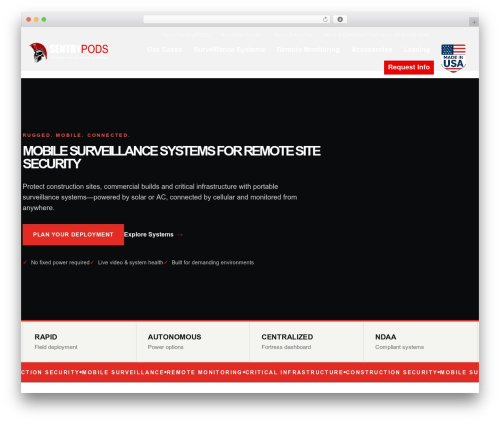This screenshot has width=500, height=423.
Task: Reload the page with the refresh icon
Action: click(x=325, y=20)
